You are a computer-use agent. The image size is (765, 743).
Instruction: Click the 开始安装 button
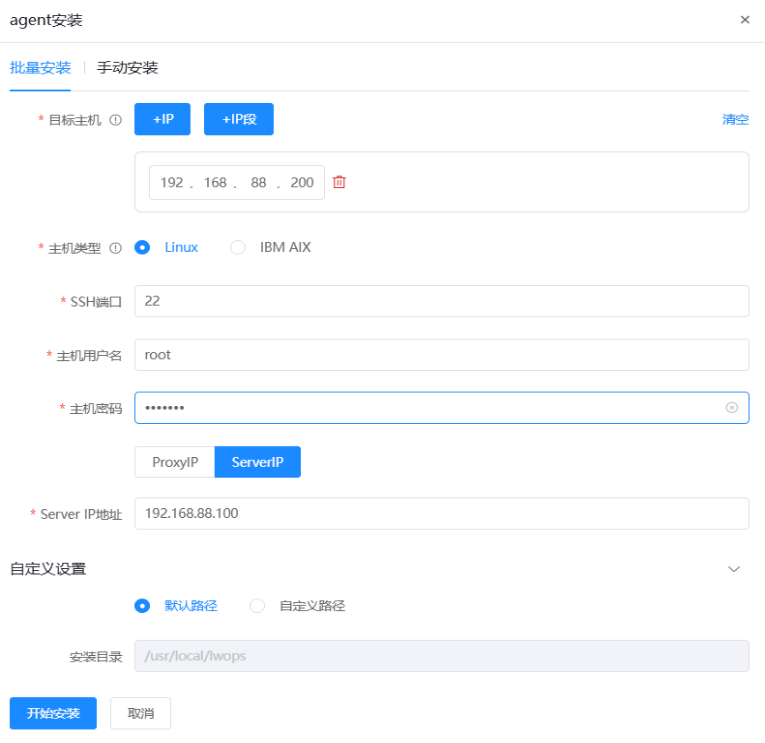53,713
